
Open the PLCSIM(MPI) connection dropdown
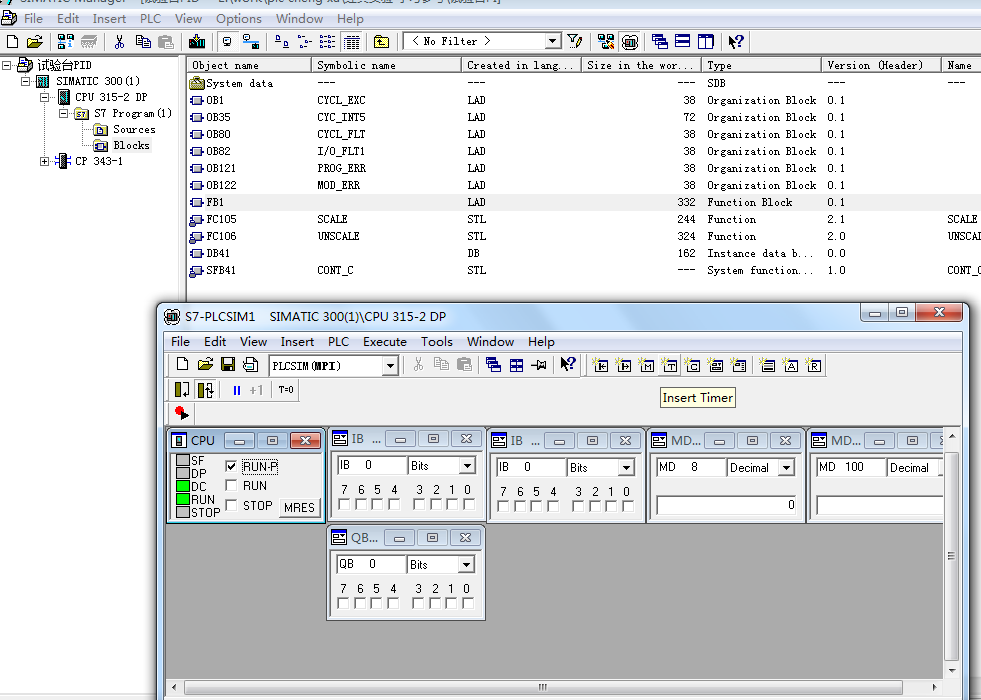[390, 365]
